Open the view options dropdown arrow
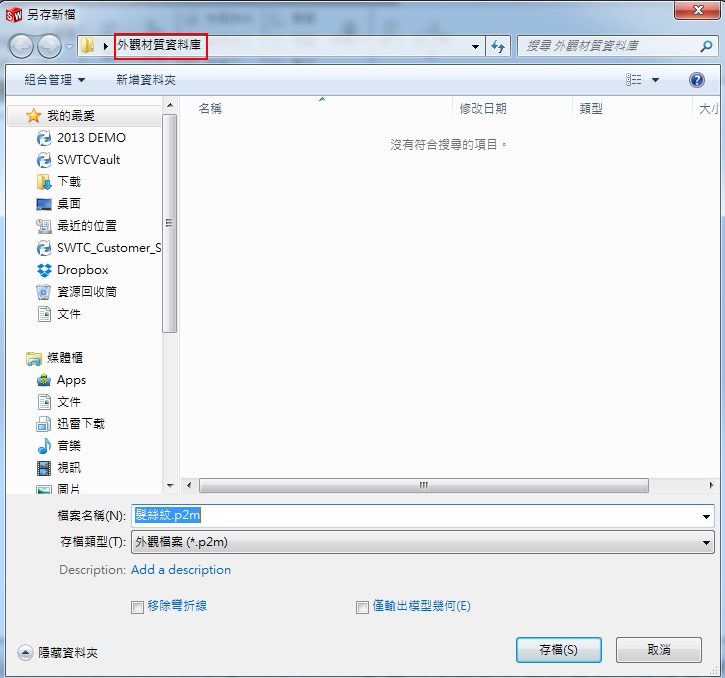Viewport: 725px width, 678px height. [x=656, y=80]
